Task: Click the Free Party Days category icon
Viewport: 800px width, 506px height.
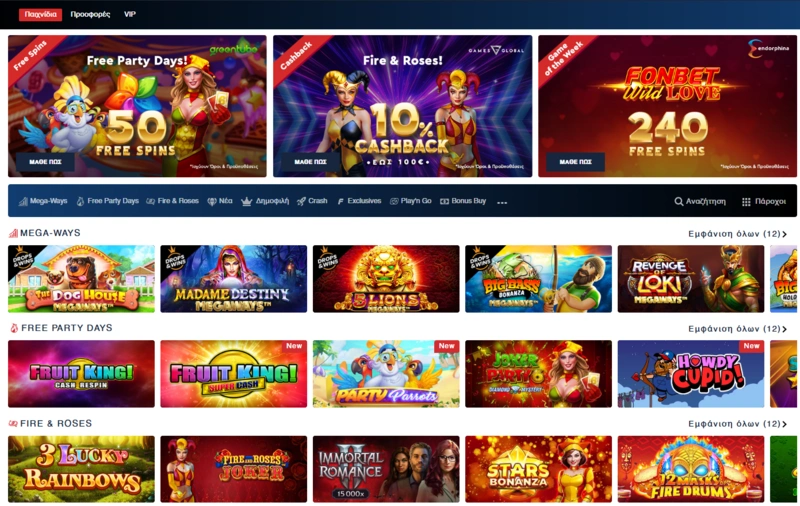Action: pyautogui.click(x=81, y=201)
